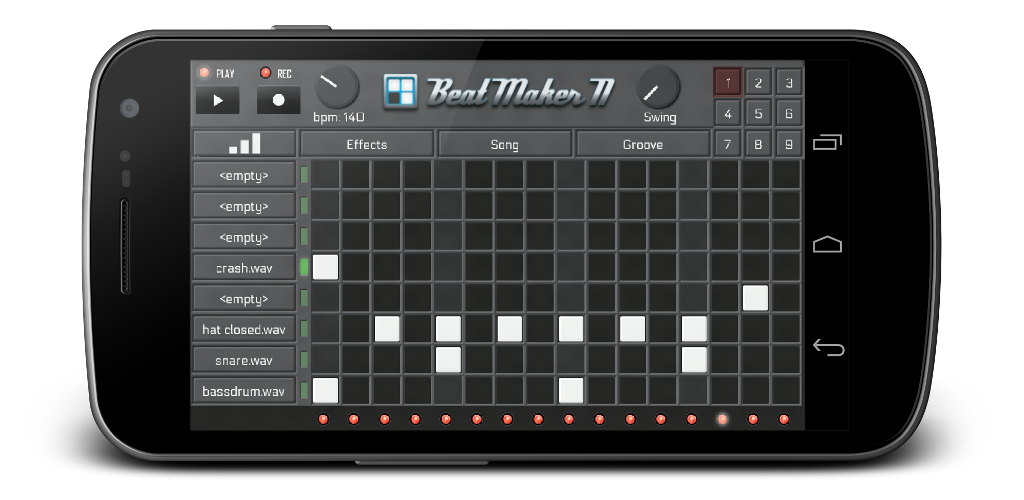Turn off crash.wav step 1
1024x500 pixels.
[325, 268]
